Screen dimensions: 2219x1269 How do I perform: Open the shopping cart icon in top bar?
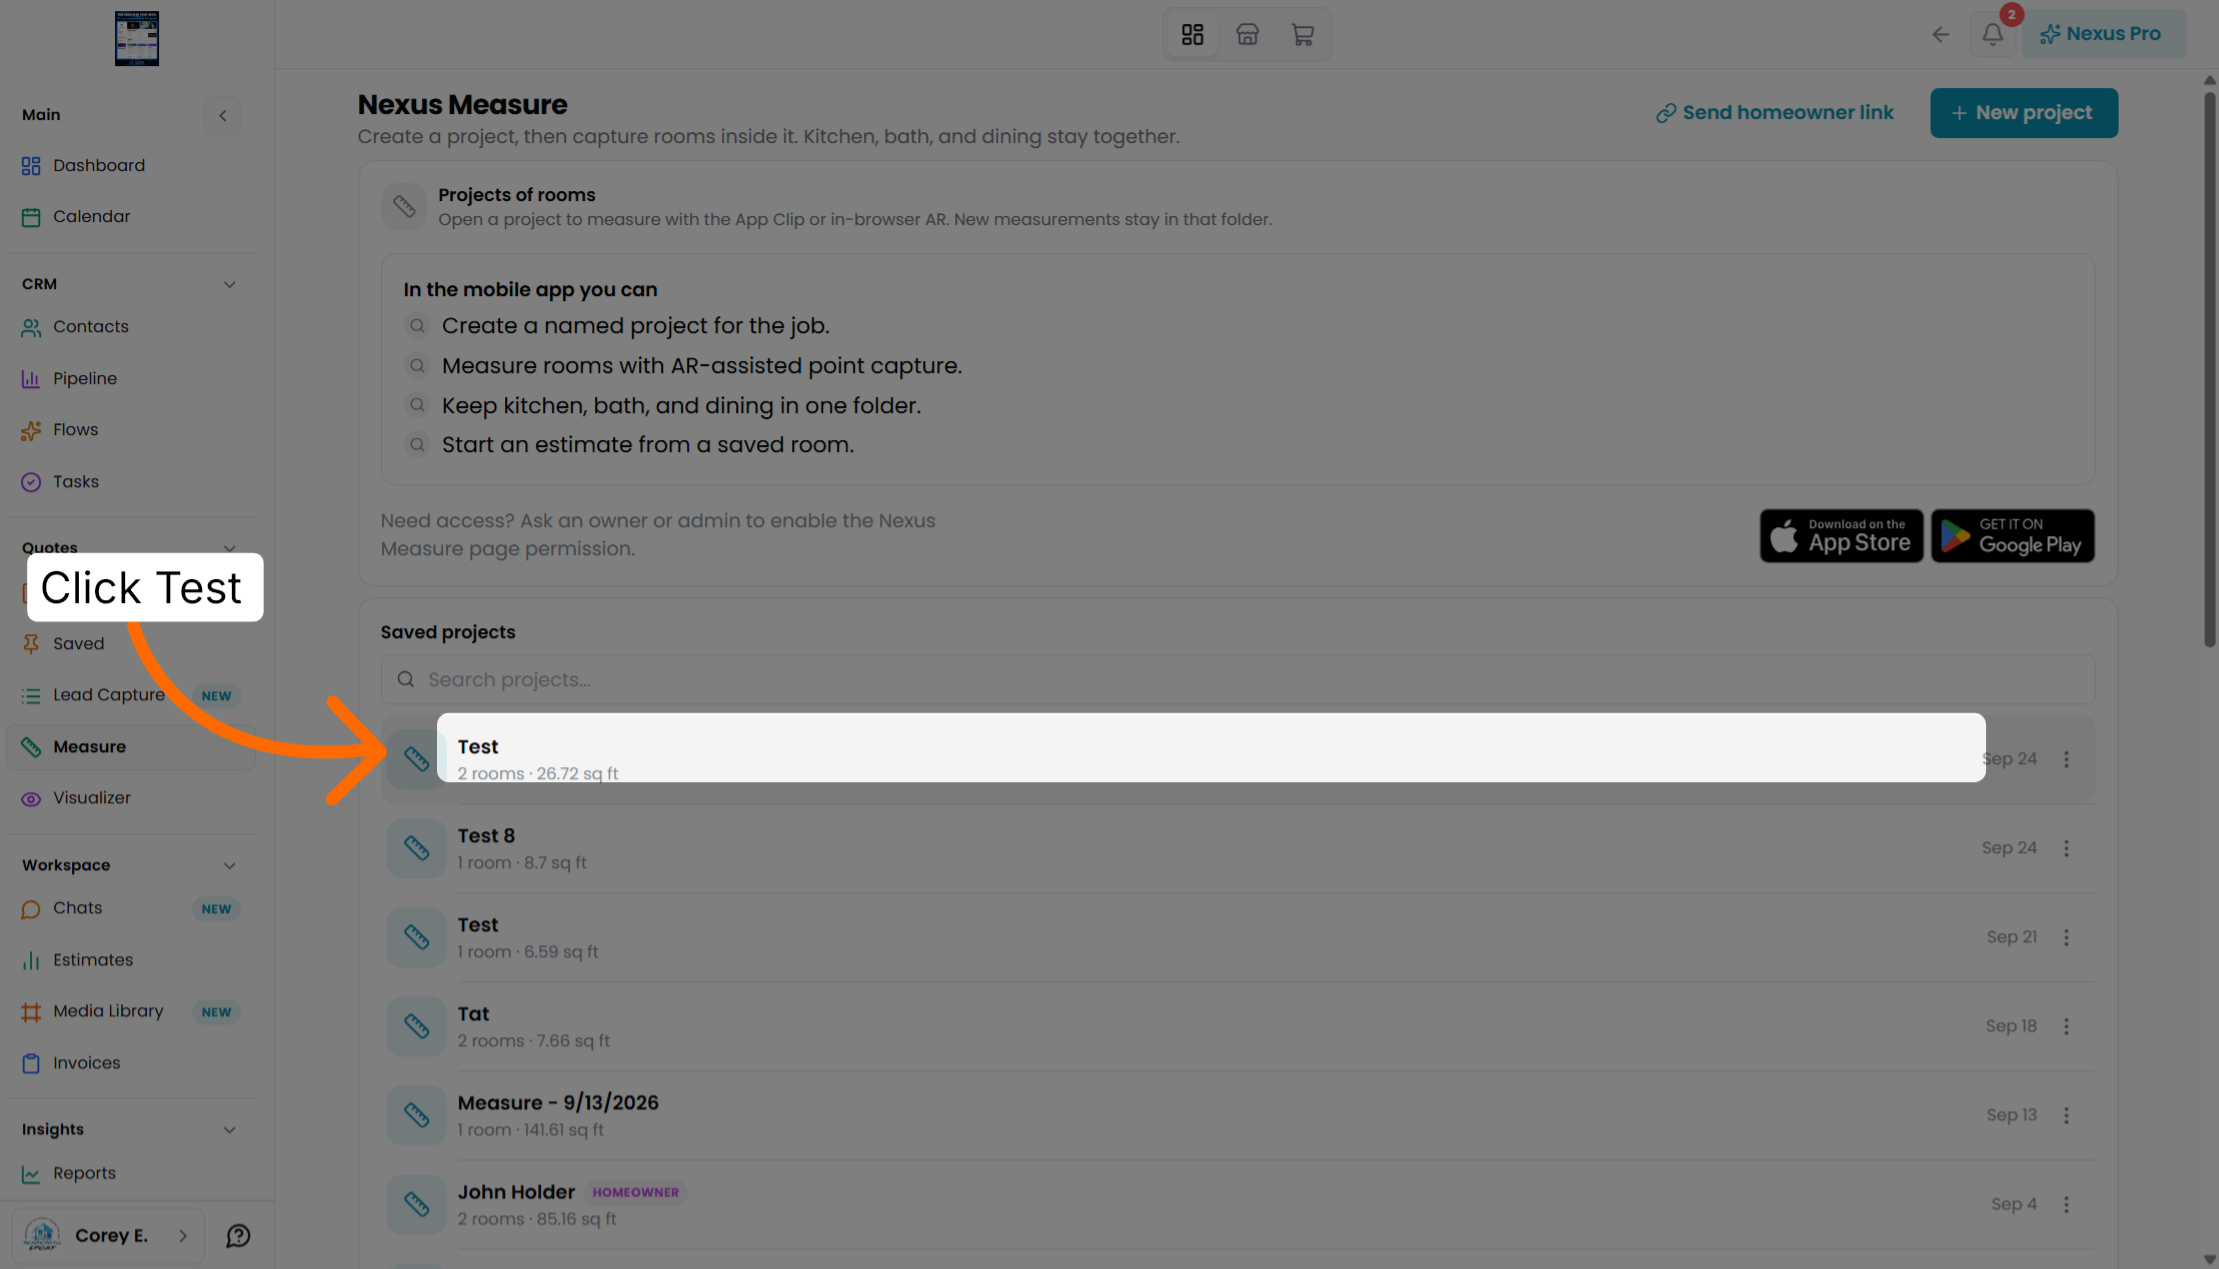click(x=1302, y=35)
